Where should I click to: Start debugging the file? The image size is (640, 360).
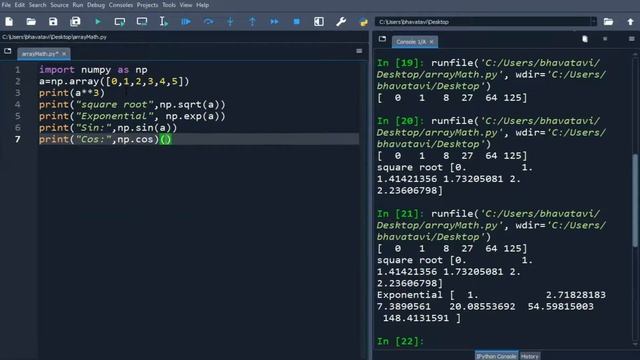(186, 22)
